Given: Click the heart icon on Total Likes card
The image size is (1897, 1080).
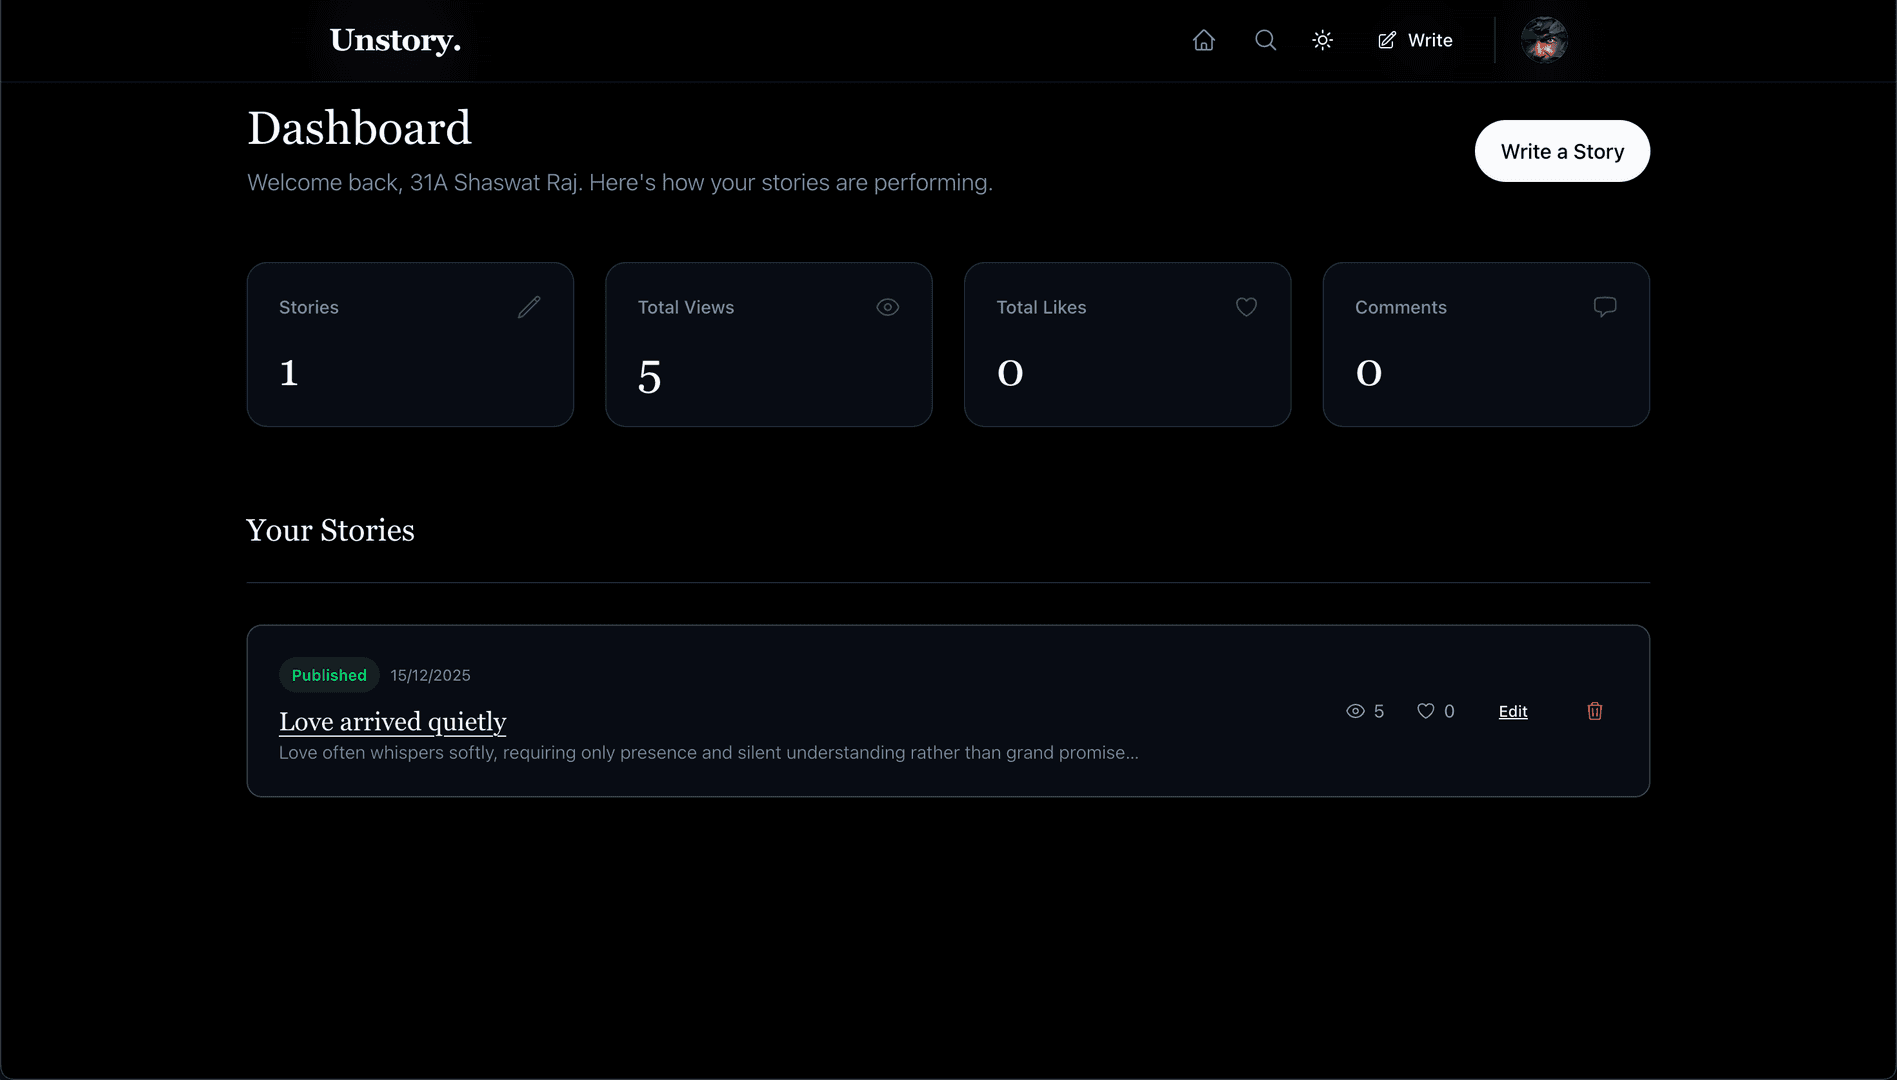Looking at the screenshot, I should [x=1246, y=307].
